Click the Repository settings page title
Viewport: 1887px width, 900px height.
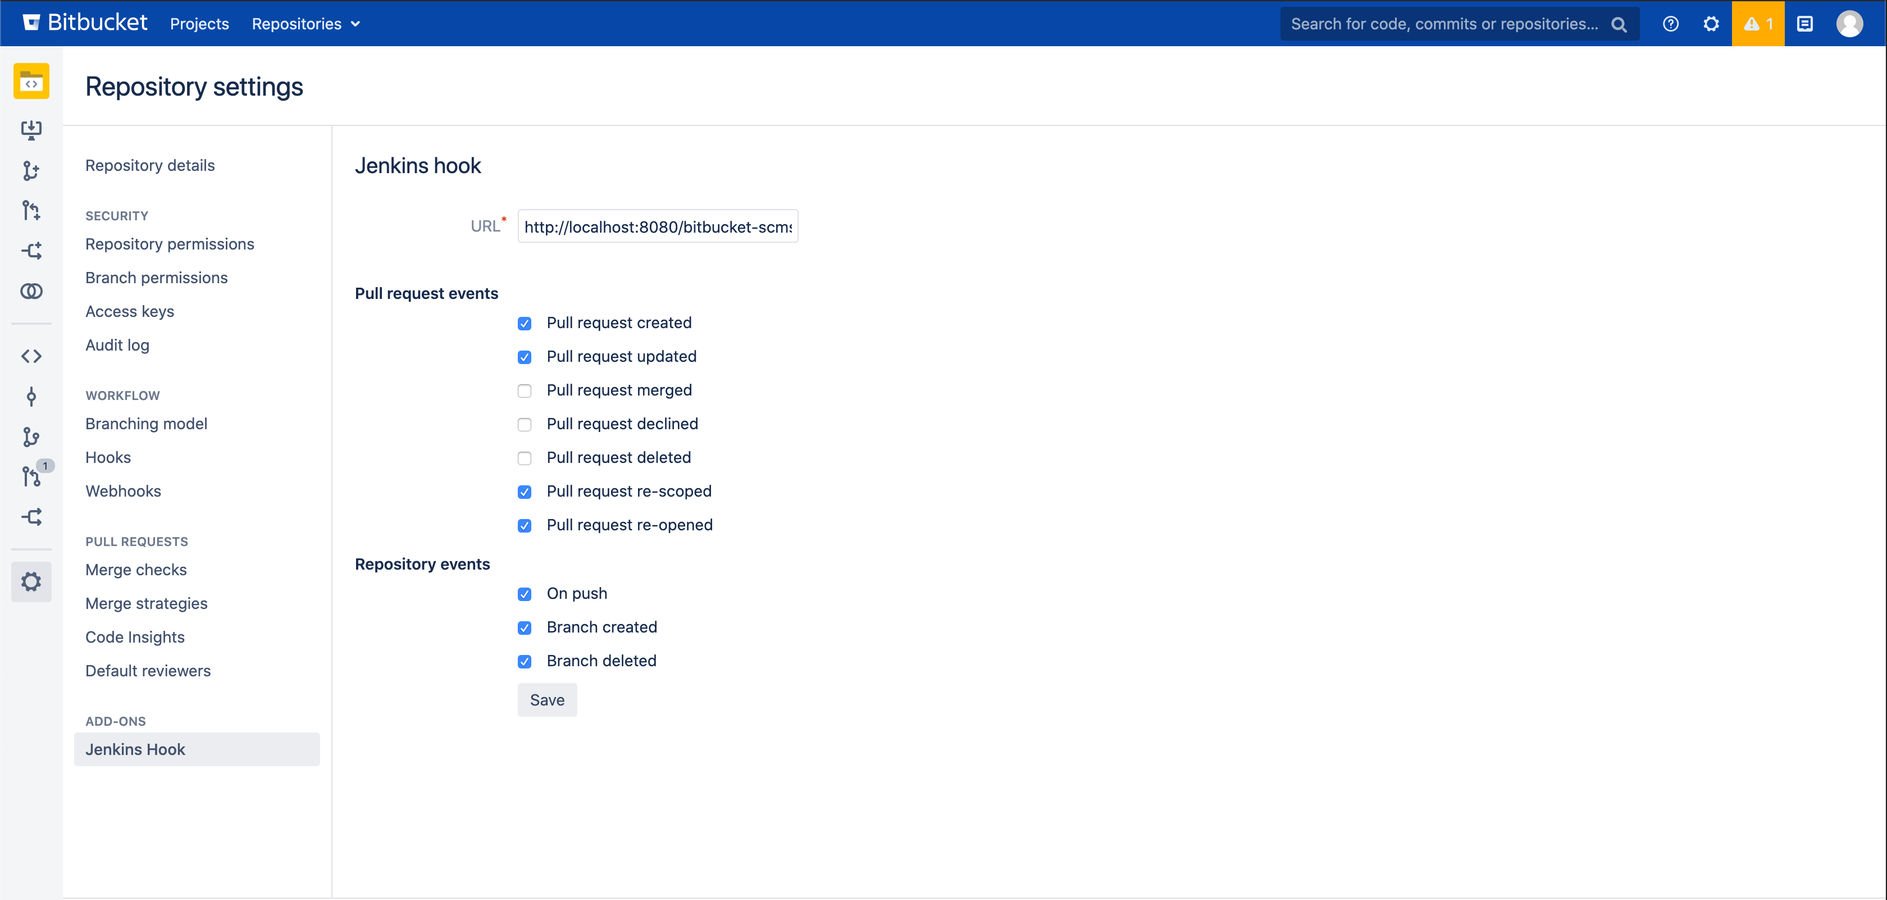coord(194,87)
